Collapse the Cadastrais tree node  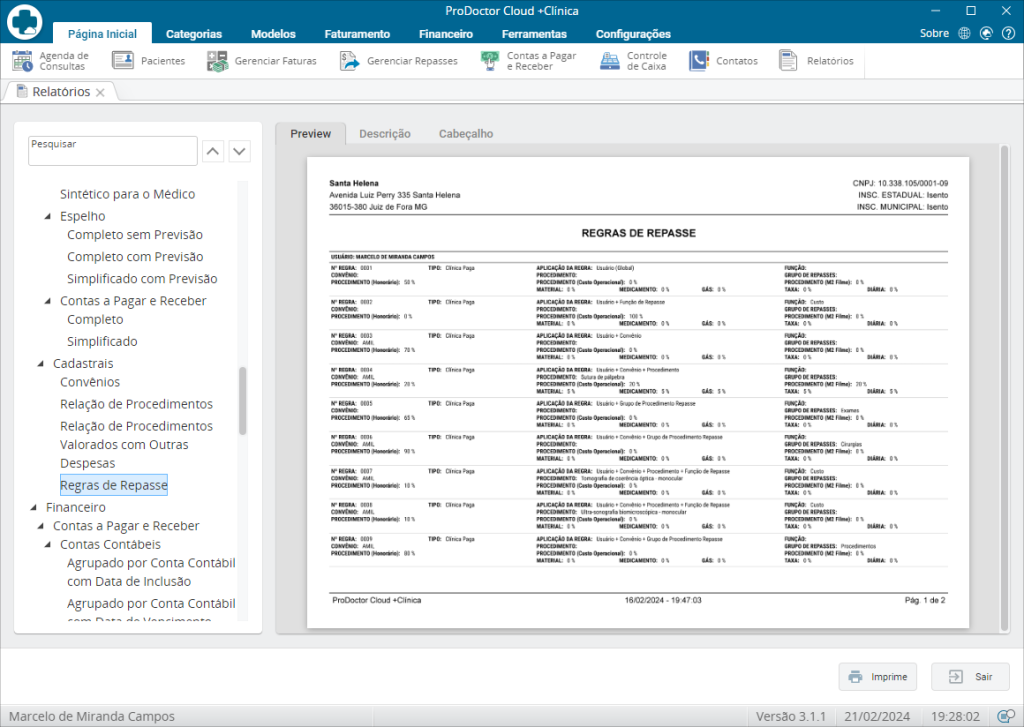(40, 364)
